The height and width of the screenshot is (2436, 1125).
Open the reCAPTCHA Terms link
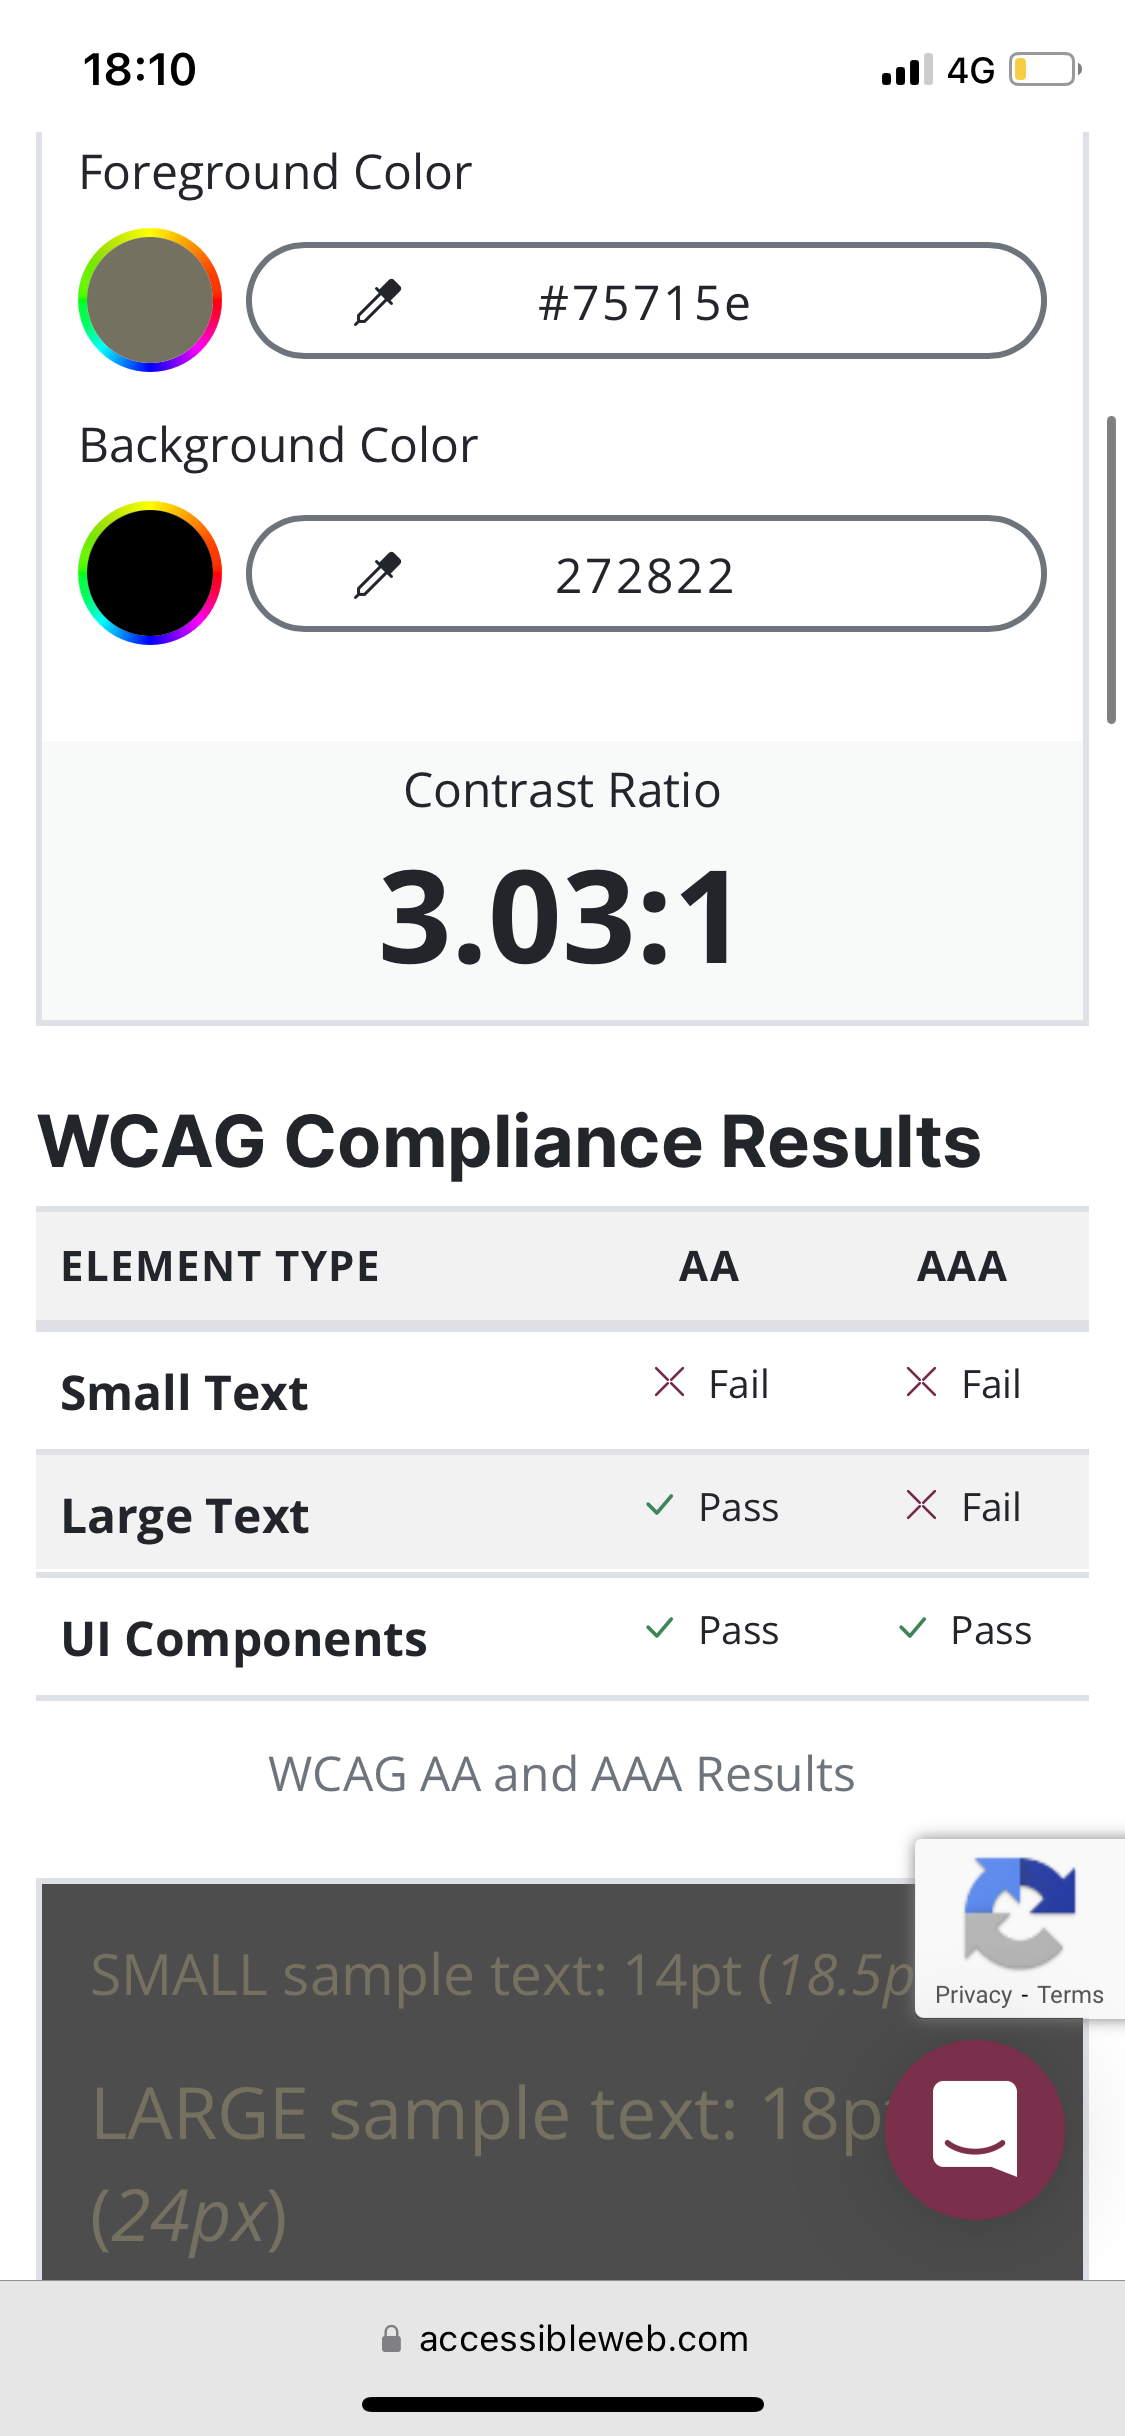pyautogui.click(x=1070, y=1995)
